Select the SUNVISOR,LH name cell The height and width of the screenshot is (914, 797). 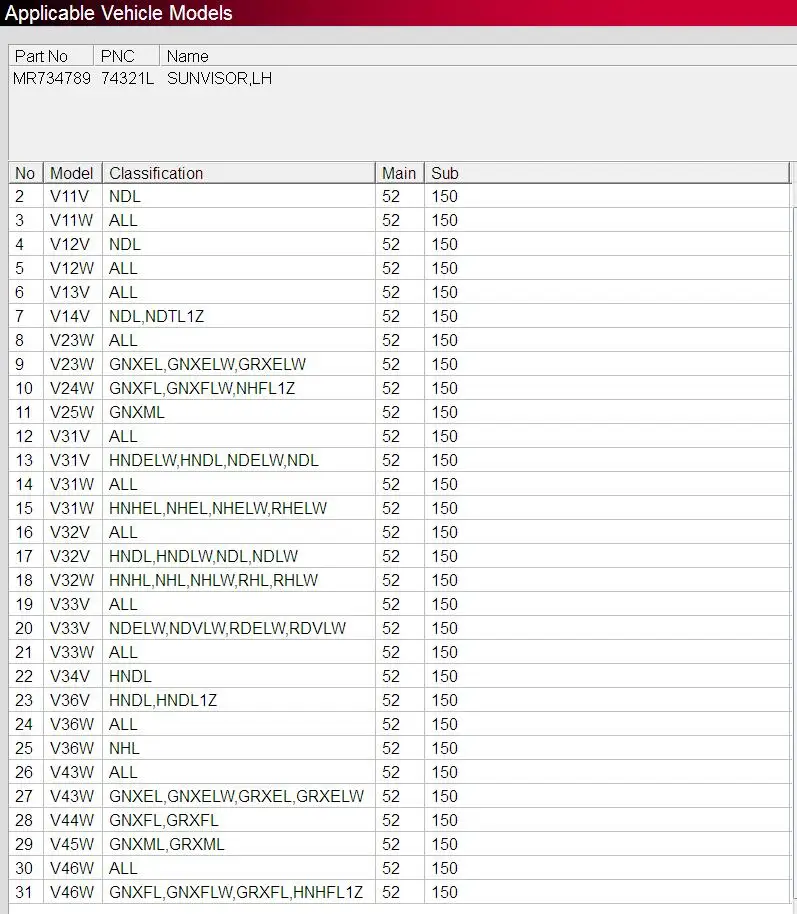point(219,78)
